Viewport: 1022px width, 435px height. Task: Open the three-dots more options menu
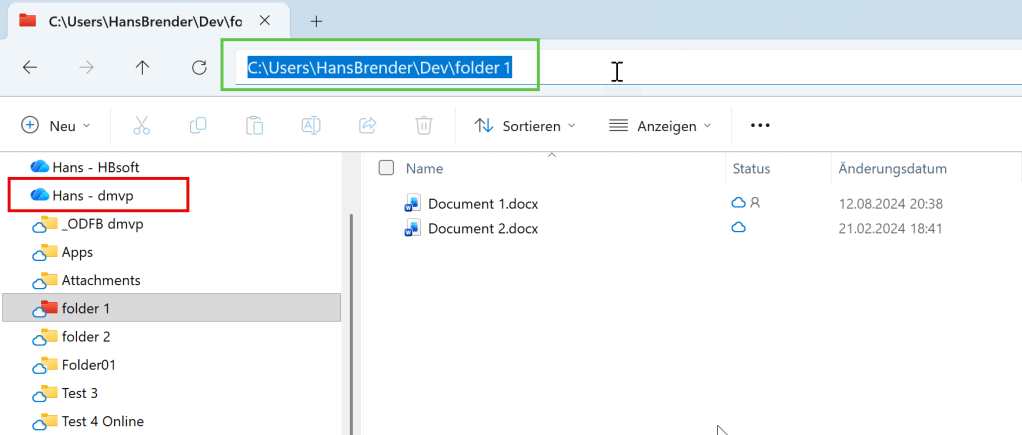[x=760, y=125]
